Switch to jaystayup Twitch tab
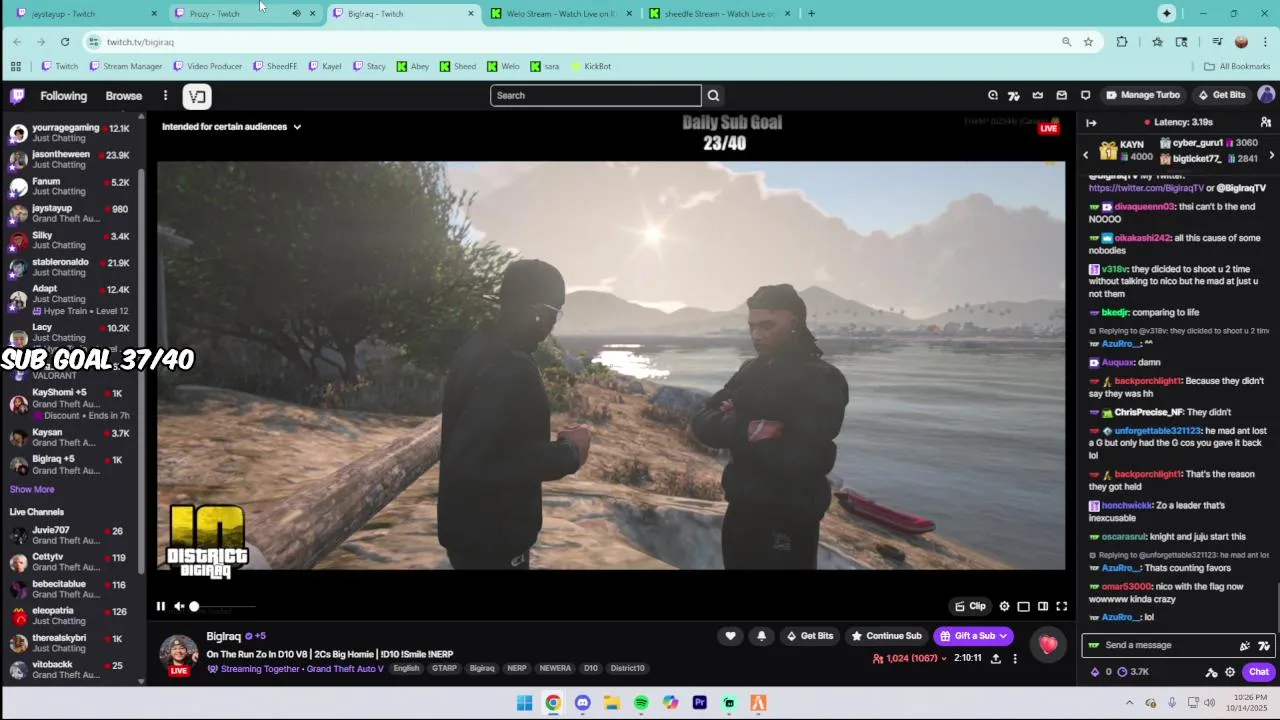 coord(85,13)
